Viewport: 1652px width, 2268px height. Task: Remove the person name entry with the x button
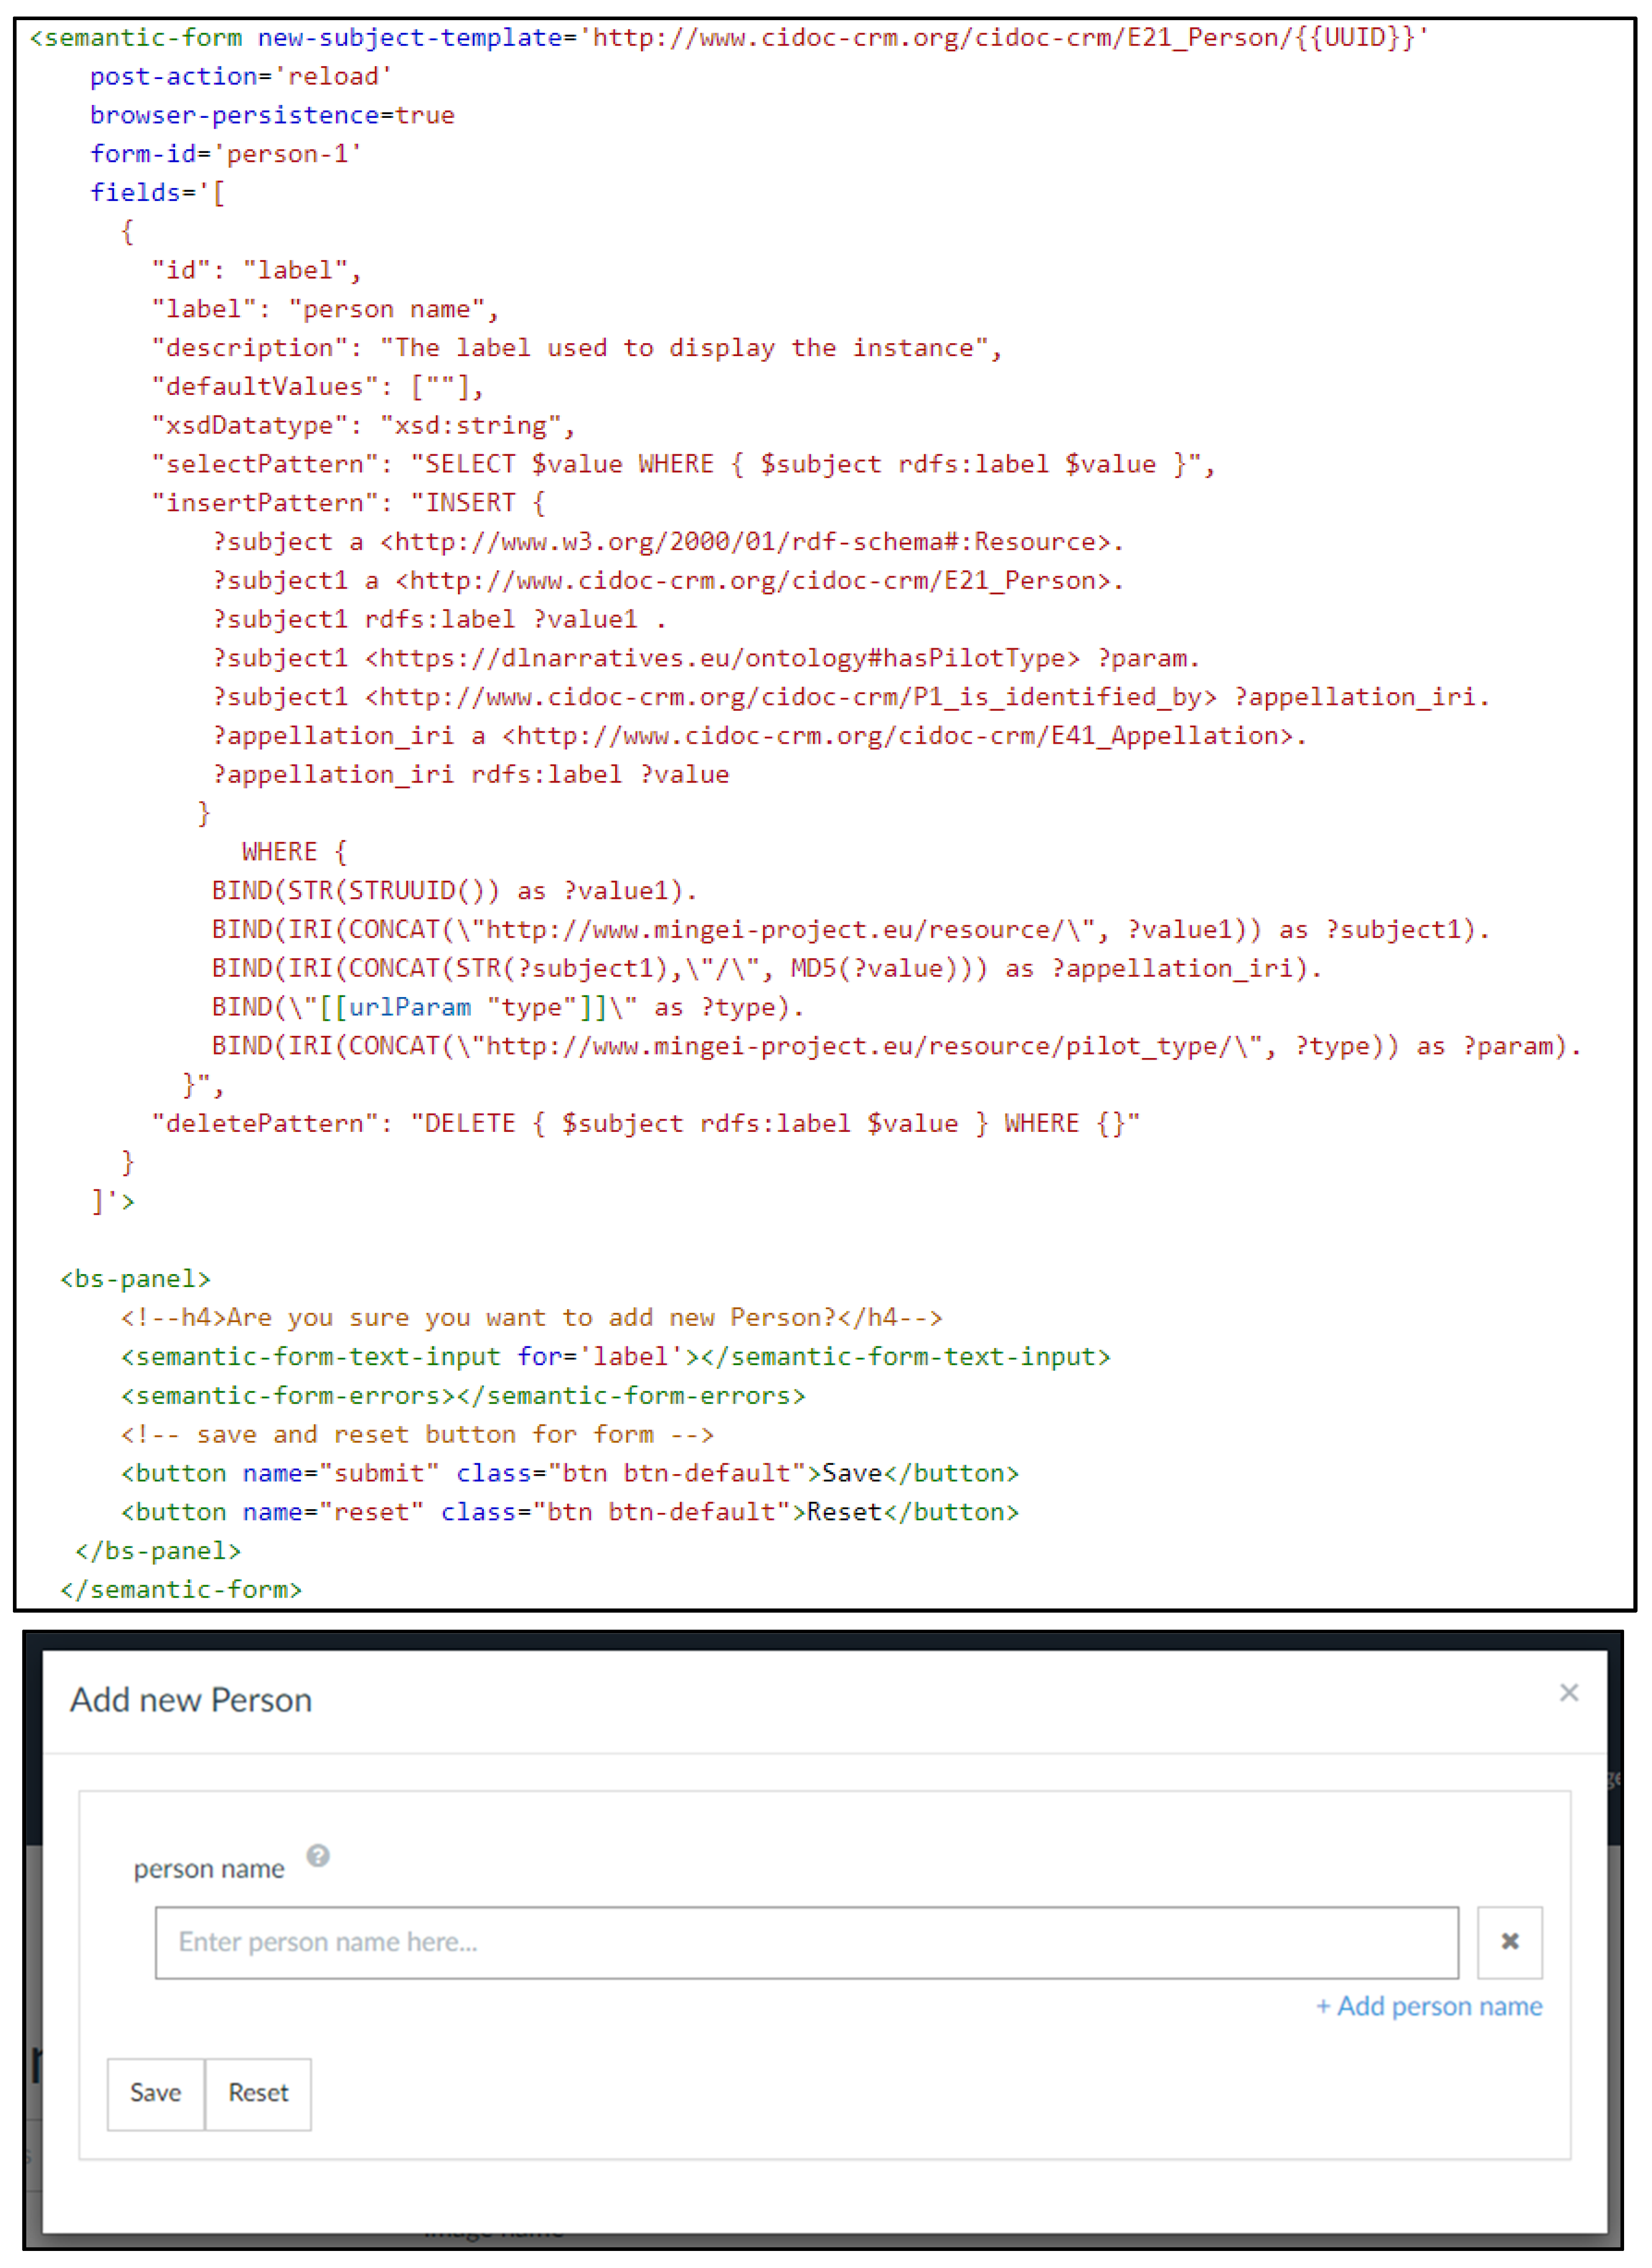(x=1509, y=1942)
